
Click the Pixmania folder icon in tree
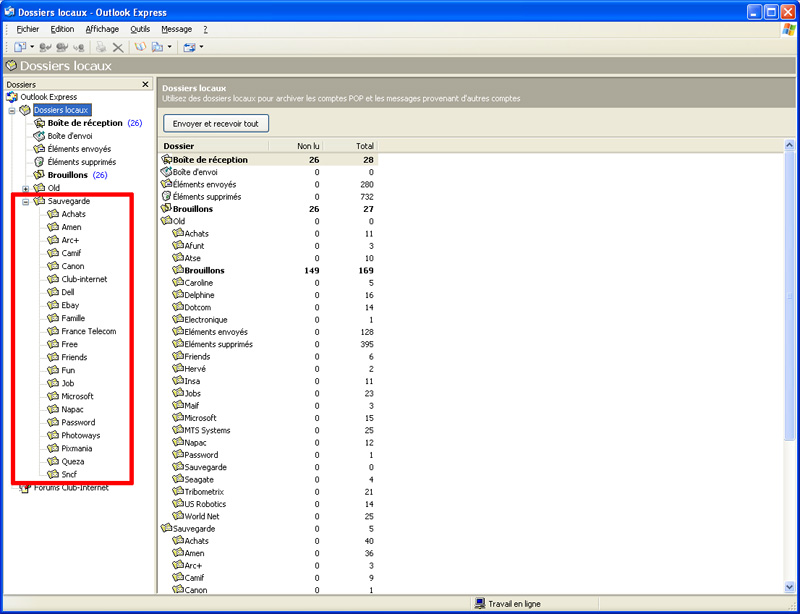[53, 449]
